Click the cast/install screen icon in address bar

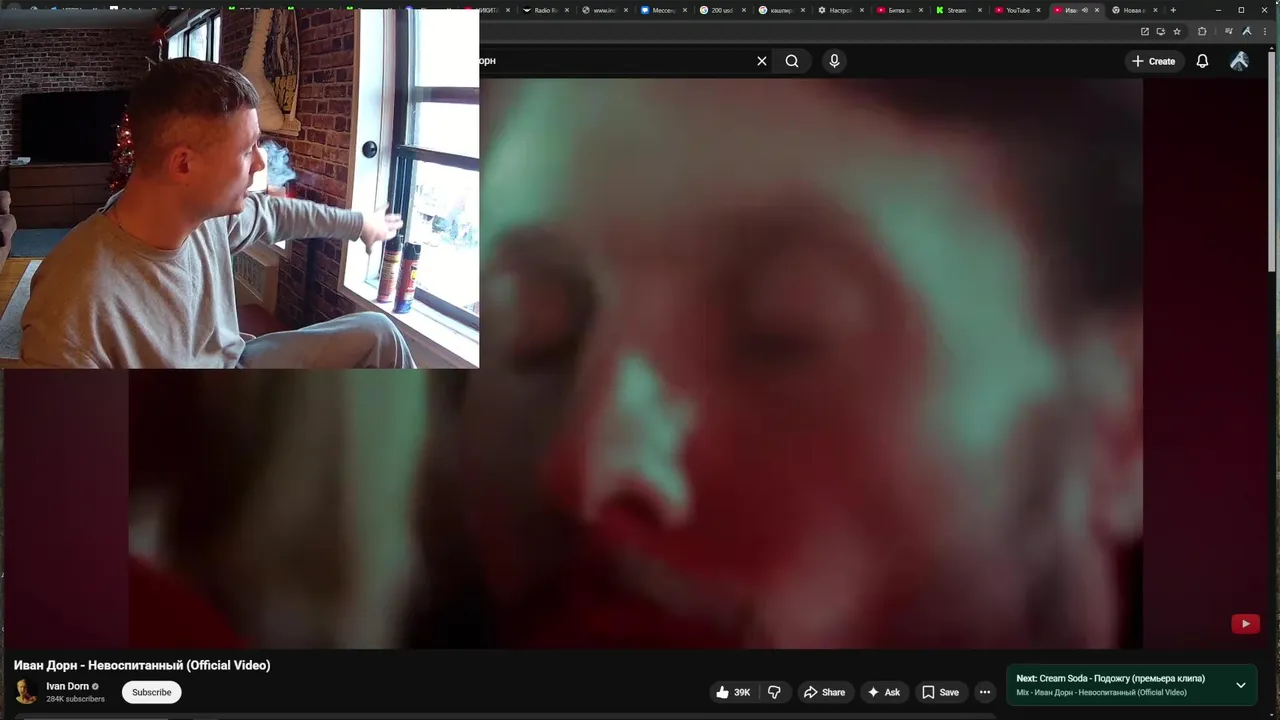point(1161,31)
